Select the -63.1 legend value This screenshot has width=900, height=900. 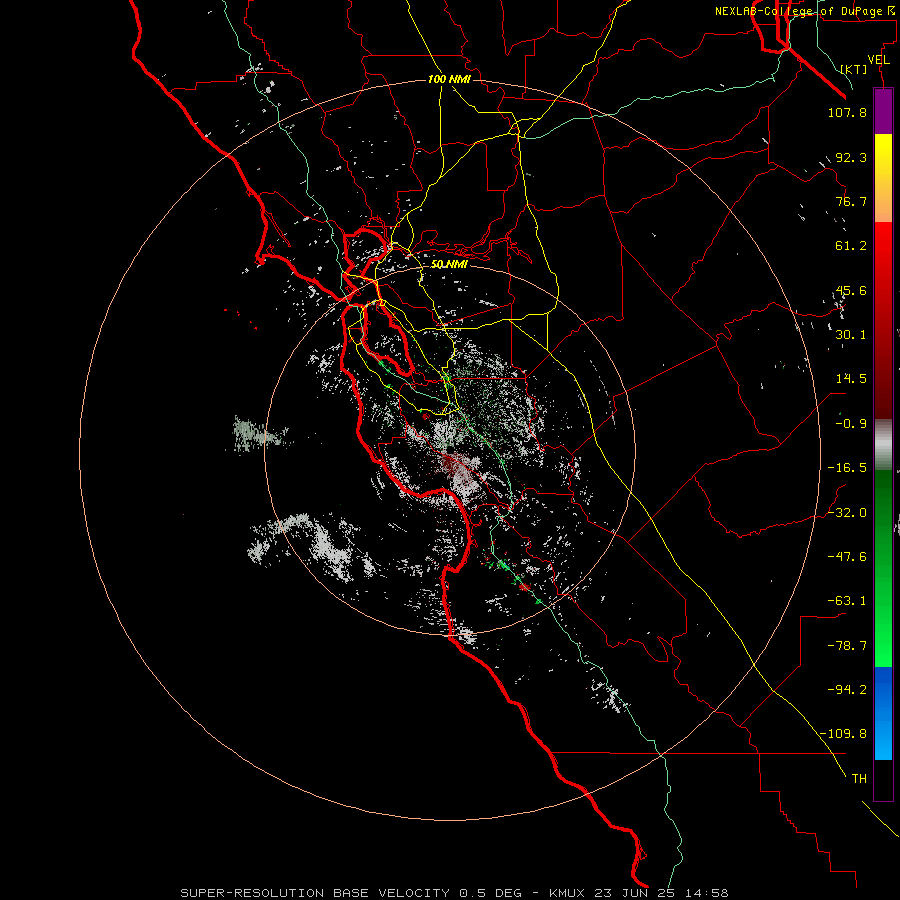[x=847, y=600]
